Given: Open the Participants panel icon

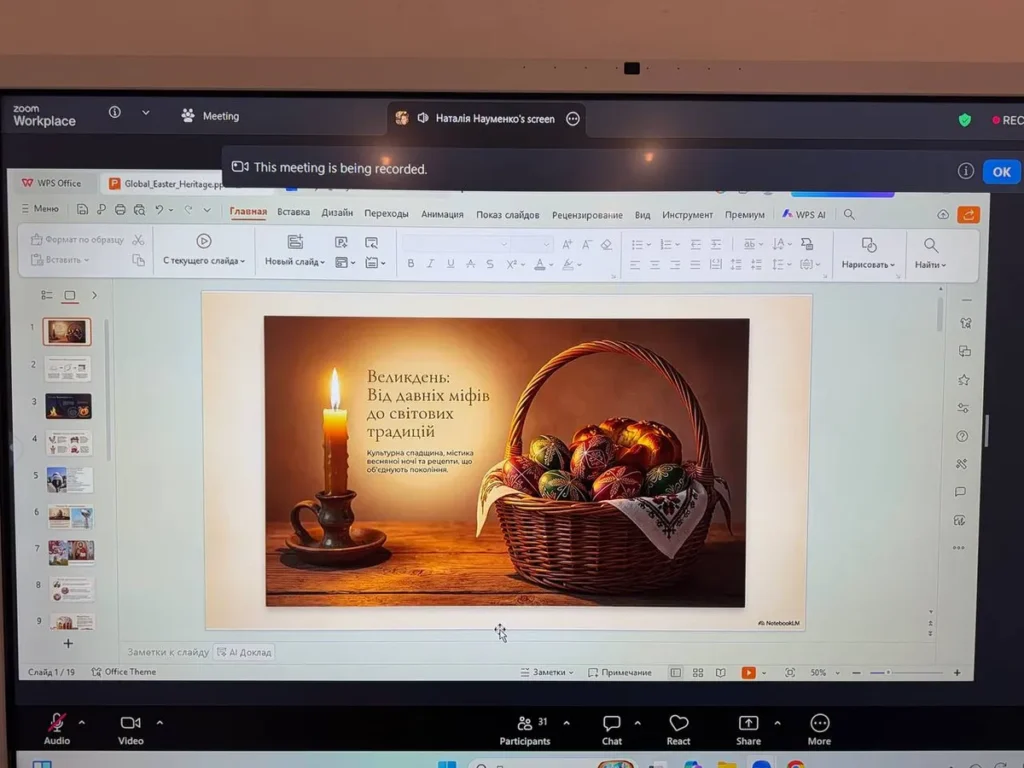Looking at the screenshot, I should point(525,724).
